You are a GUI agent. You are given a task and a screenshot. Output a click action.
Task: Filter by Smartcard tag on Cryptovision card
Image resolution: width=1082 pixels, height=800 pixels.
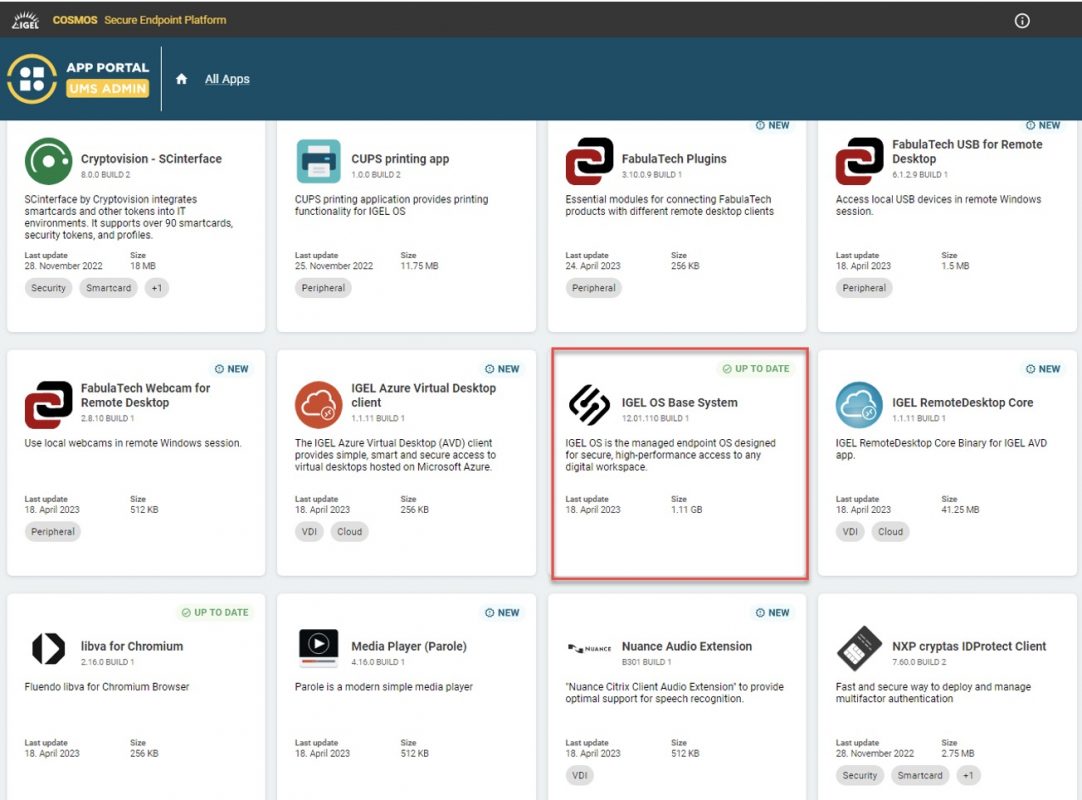[108, 288]
